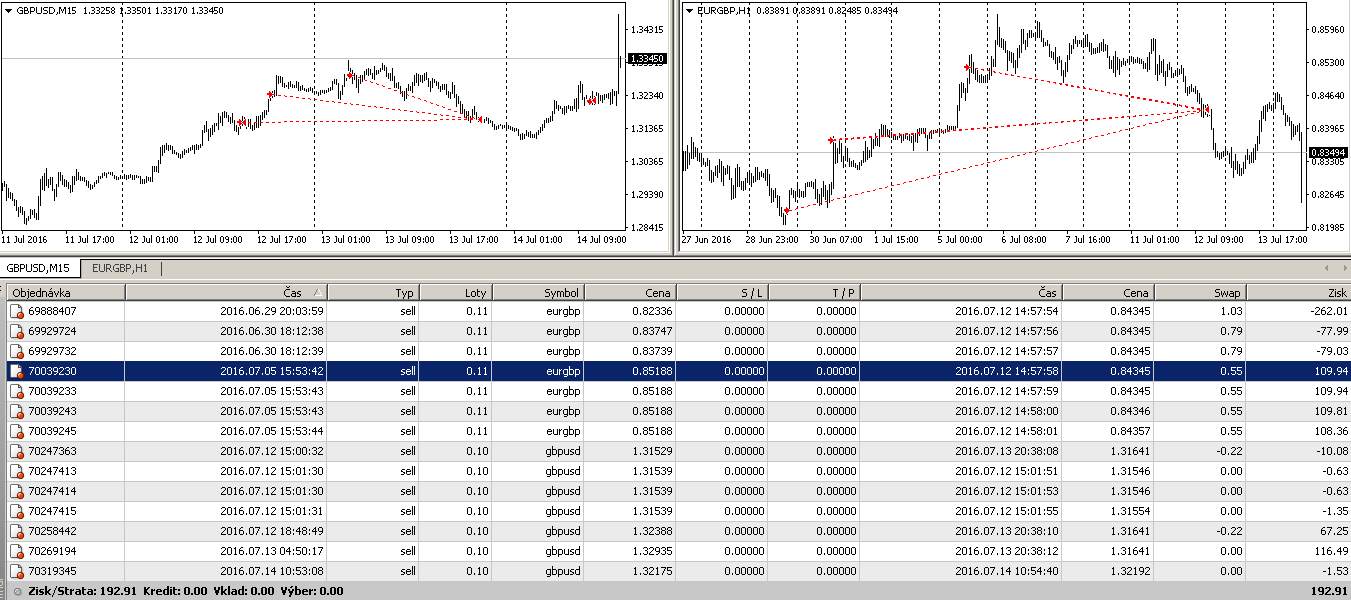Click the profit value -79.03

1330,351
